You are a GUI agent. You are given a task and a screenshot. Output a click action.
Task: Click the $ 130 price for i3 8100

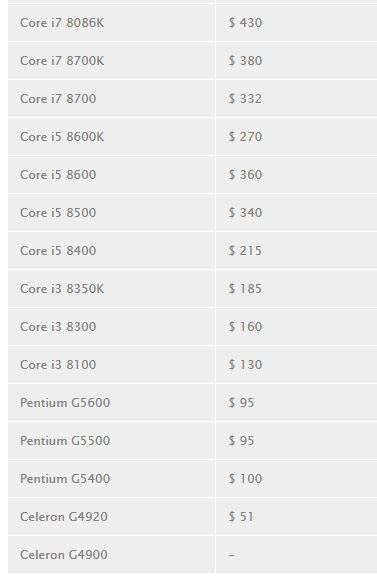245,364
